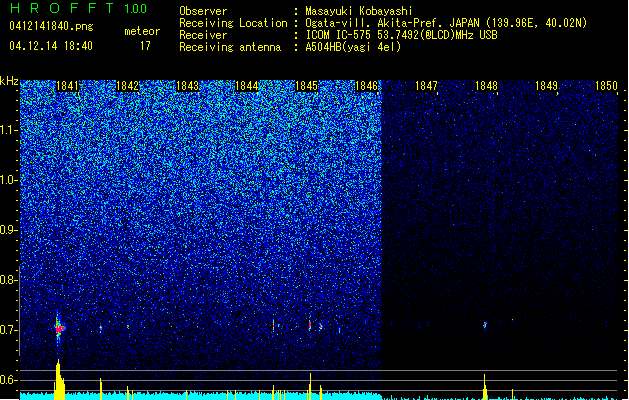Click the 1842 time marker
629x400 pixels.
[127, 86]
